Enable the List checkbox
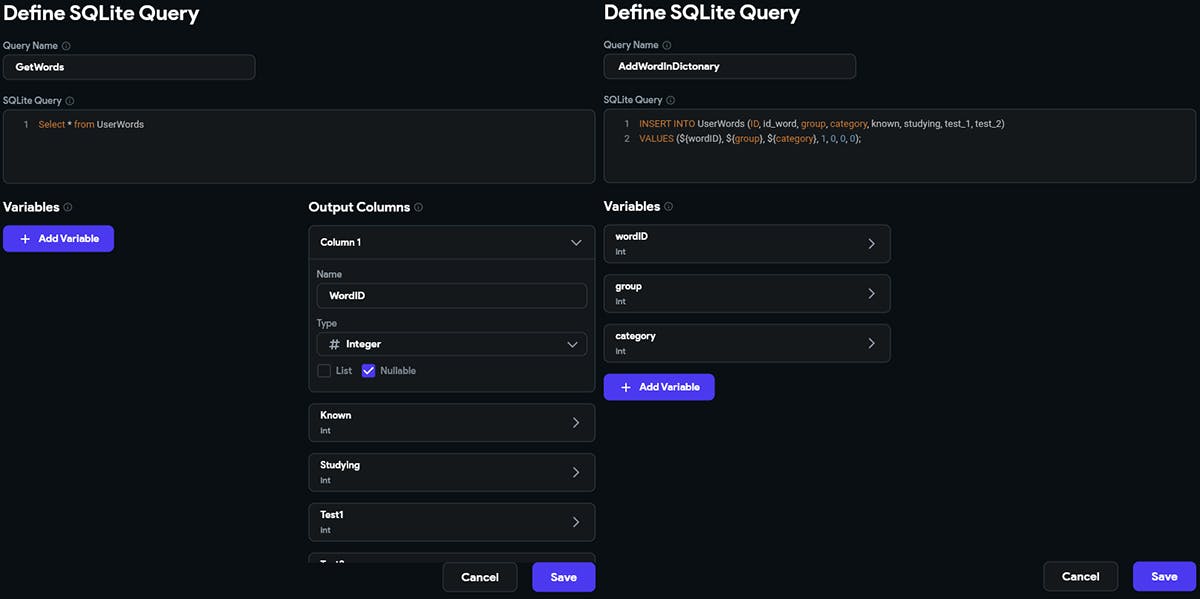This screenshot has width=1200, height=599. 324,371
